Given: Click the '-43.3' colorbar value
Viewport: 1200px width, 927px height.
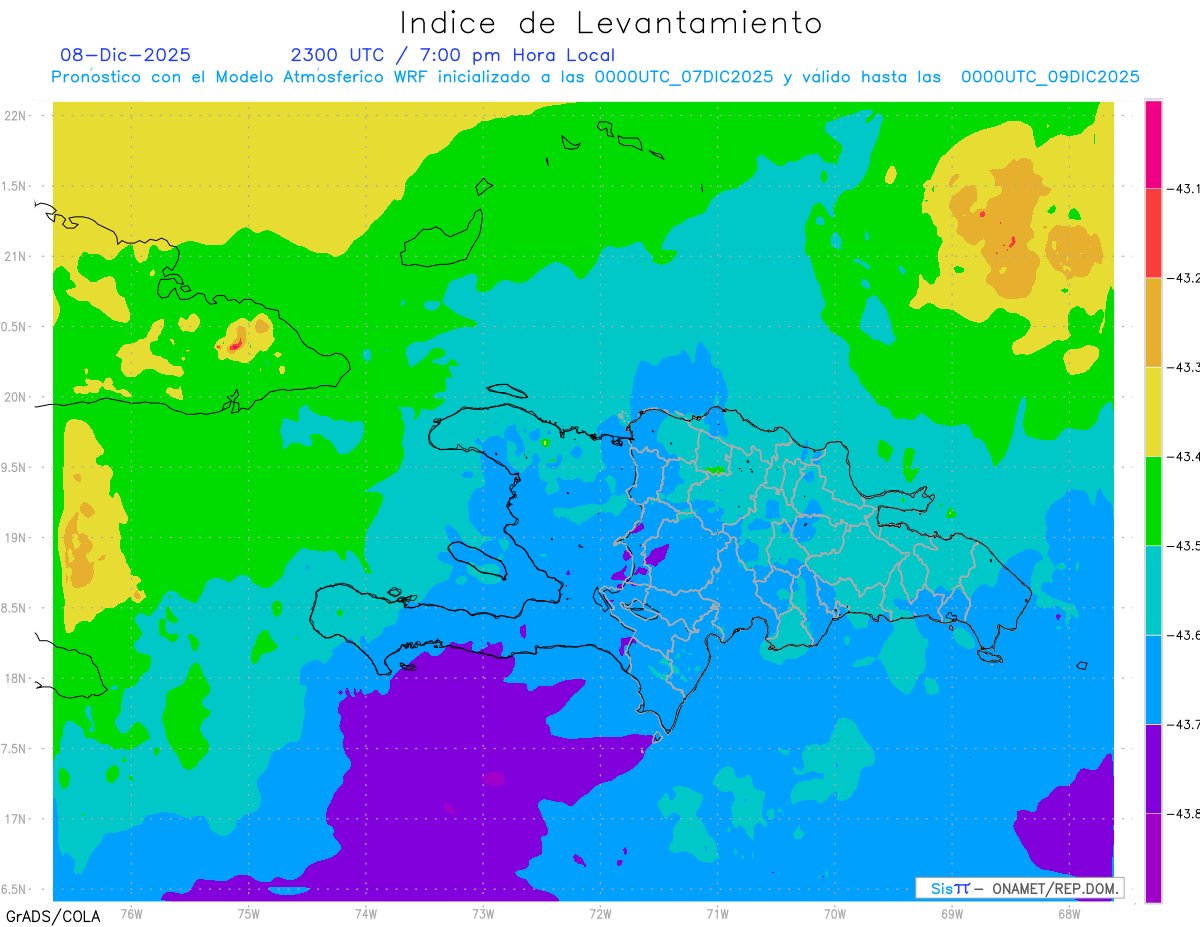Looking at the screenshot, I should (x=1185, y=367).
